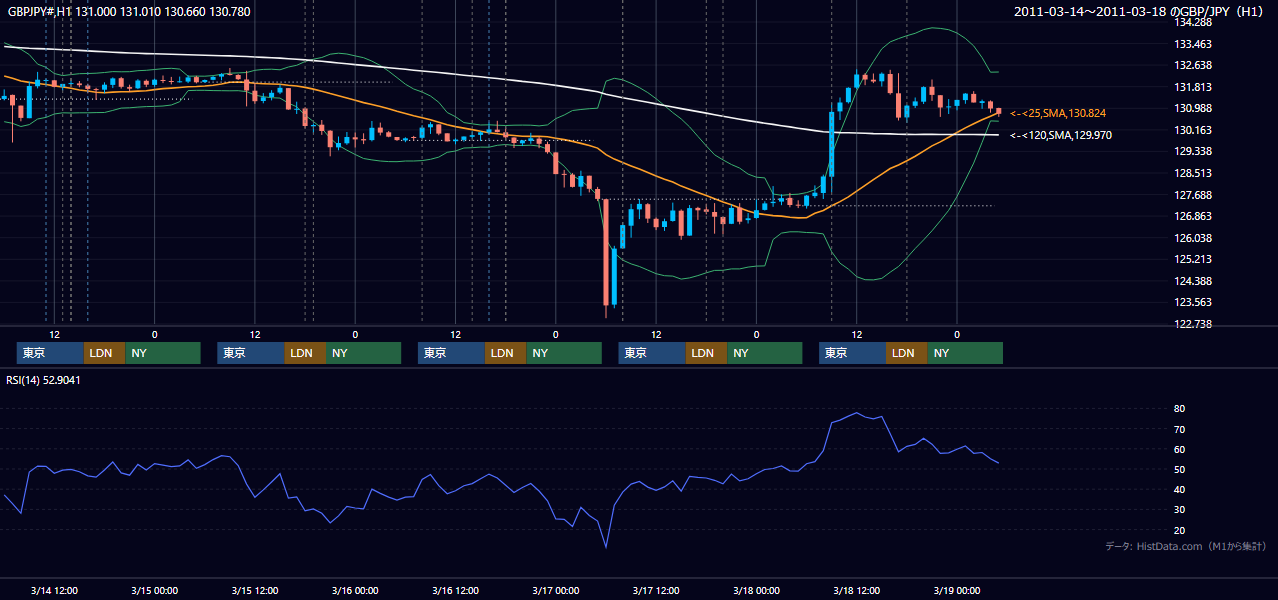Click the 124.388 price level label
This screenshot has height=600, width=1278.
[1191, 281]
